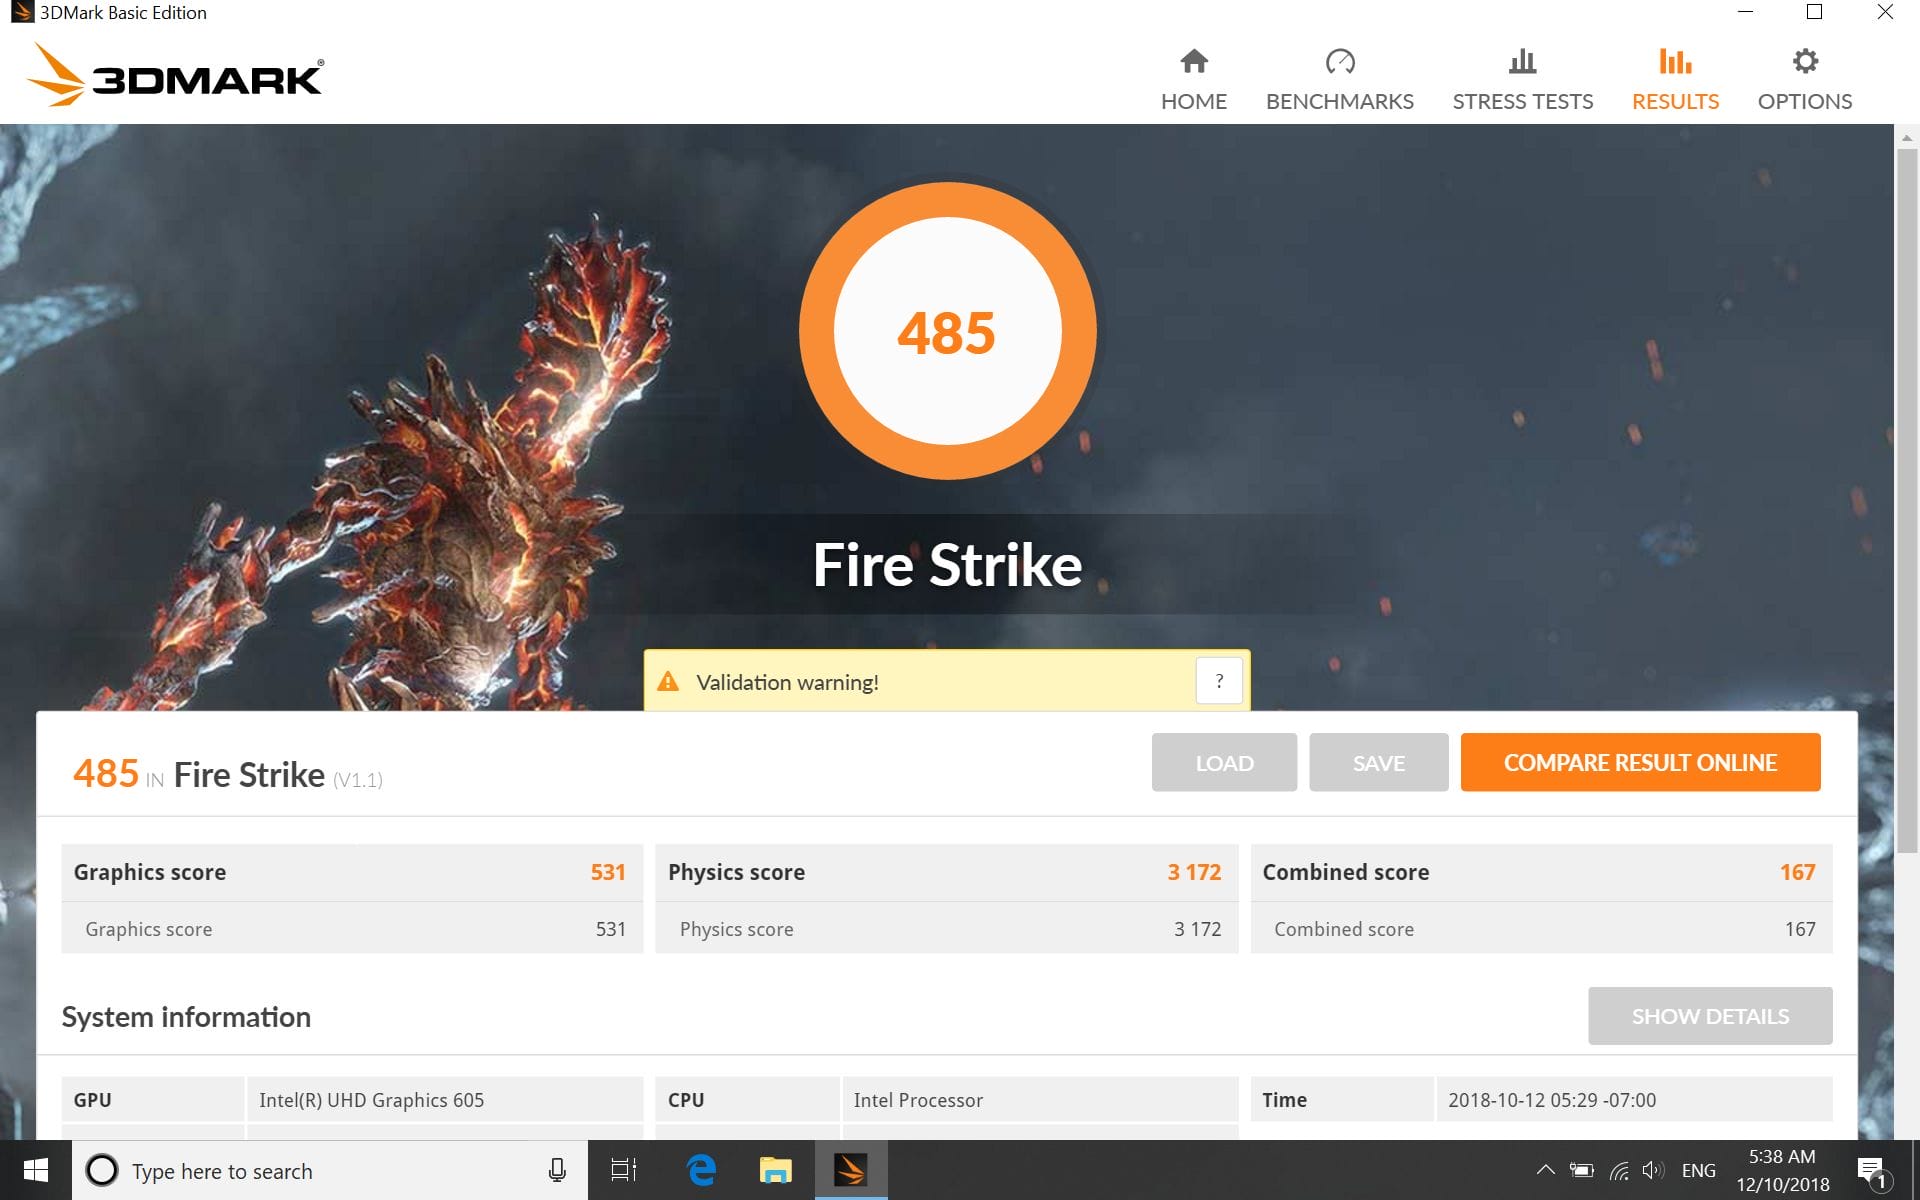This screenshot has width=1920, height=1200.
Task: Click the taskbar search box
Action: pyautogui.click(x=330, y=1170)
